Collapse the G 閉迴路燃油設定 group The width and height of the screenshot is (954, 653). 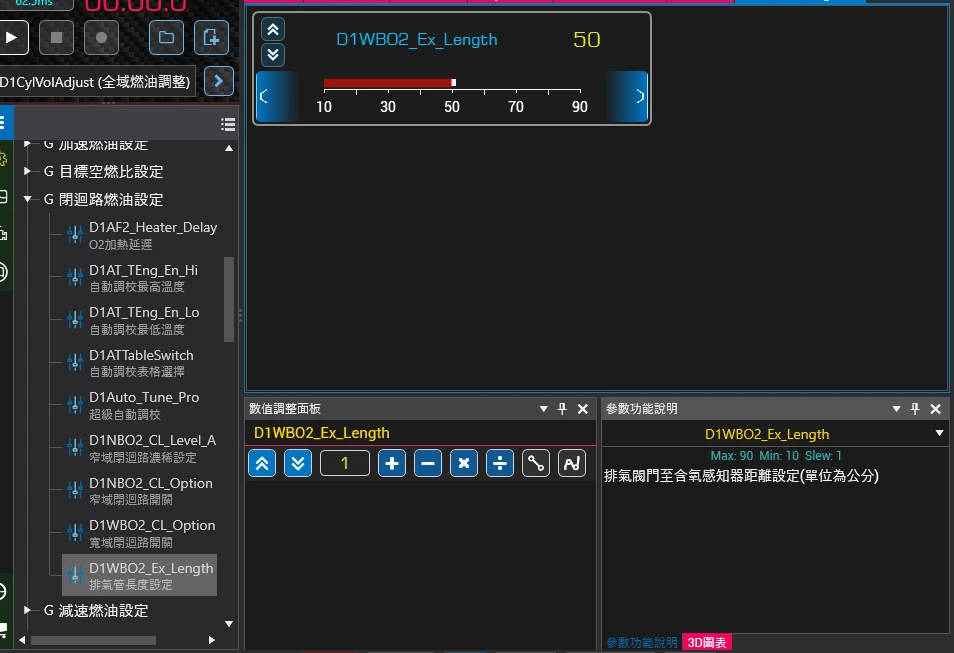pyautogui.click(x=27, y=199)
